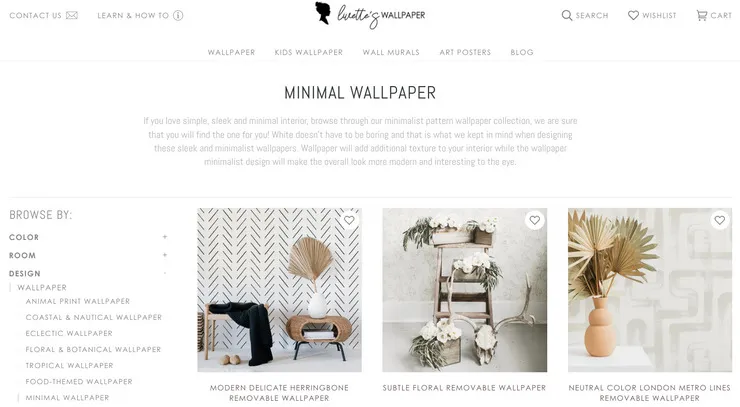This screenshot has width=740, height=407.
Task: Open the Learn & How To info icon
Action: click(178, 16)
